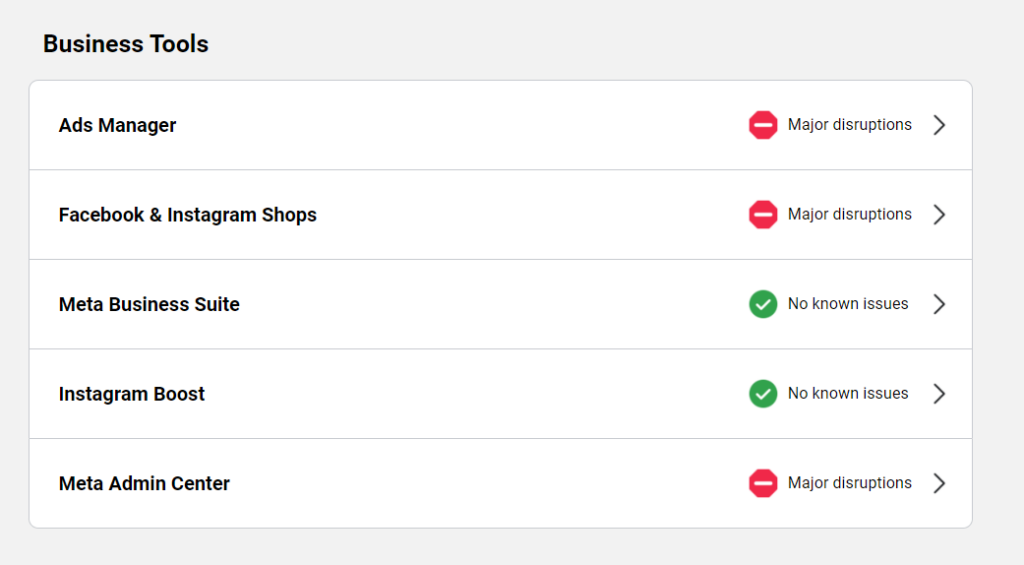Expand Meta Business Suite chevron arrow
Viewport: 1024px width, 565px height.
click(939, 304)
